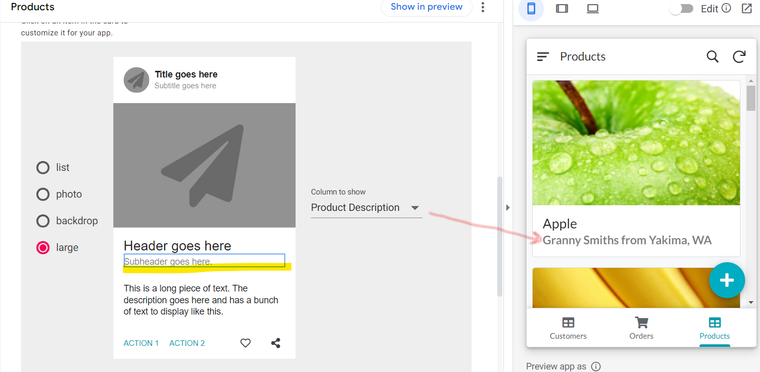Collapse the preview panel with arrow handle
This screenshot has width=760, height=372.
click(x=507, y=208)
